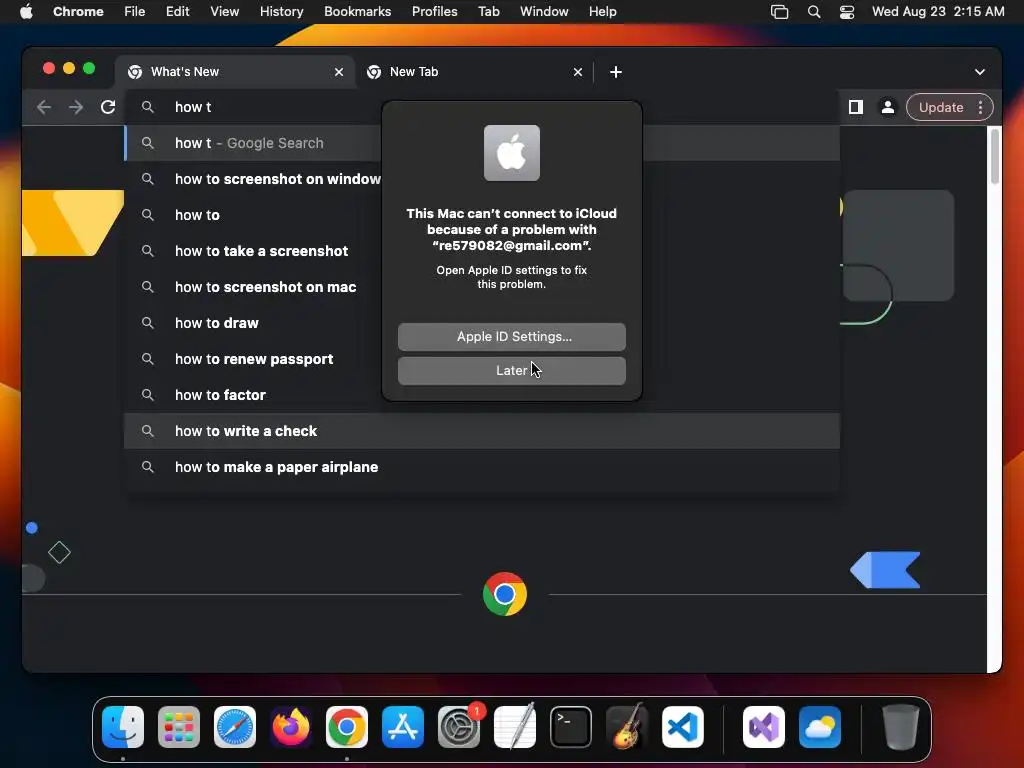
Task: Click the address bar text 'how t'
Action: [193, 107]
